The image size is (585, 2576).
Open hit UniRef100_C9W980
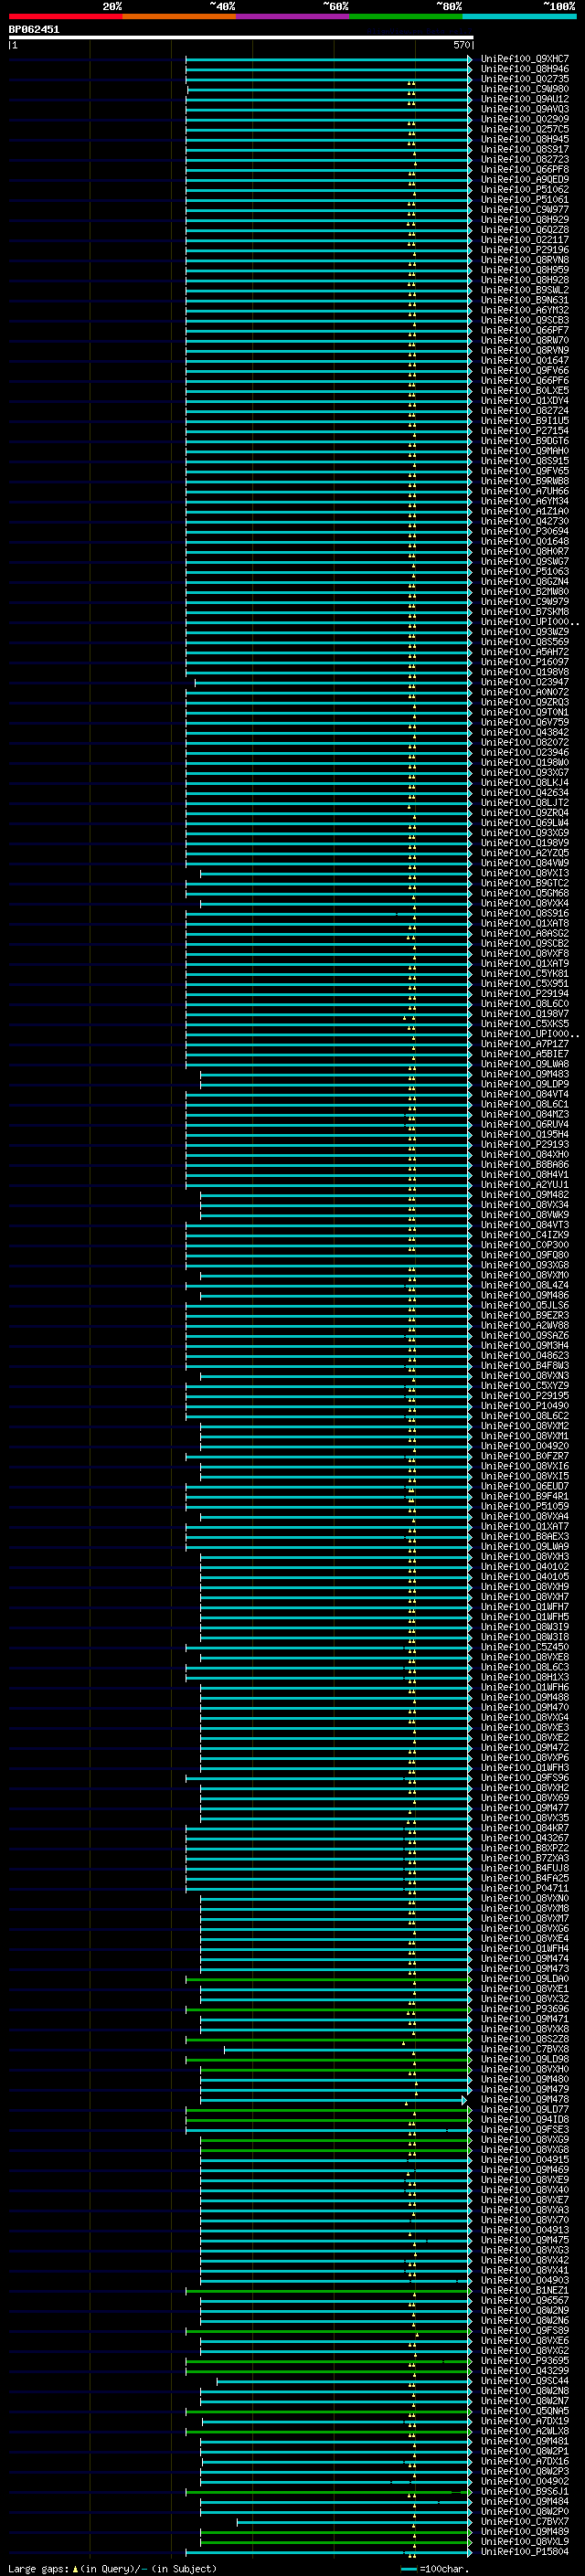click(525, 89)
